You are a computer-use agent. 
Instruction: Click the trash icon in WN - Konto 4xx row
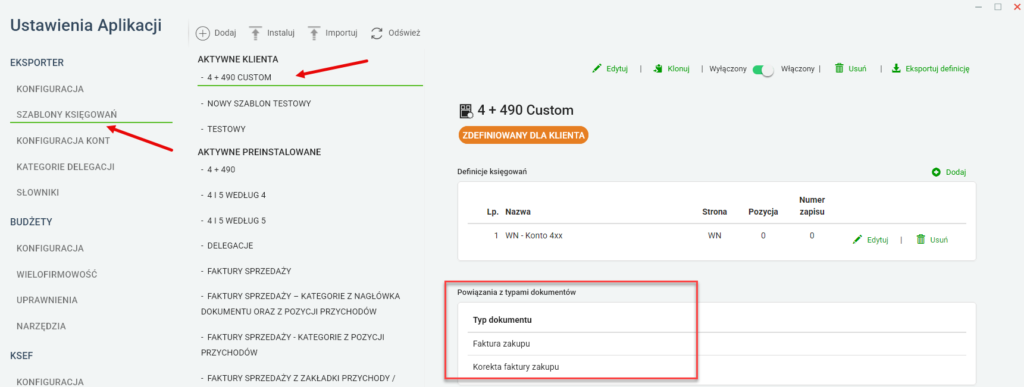click(x=921, y=240)
